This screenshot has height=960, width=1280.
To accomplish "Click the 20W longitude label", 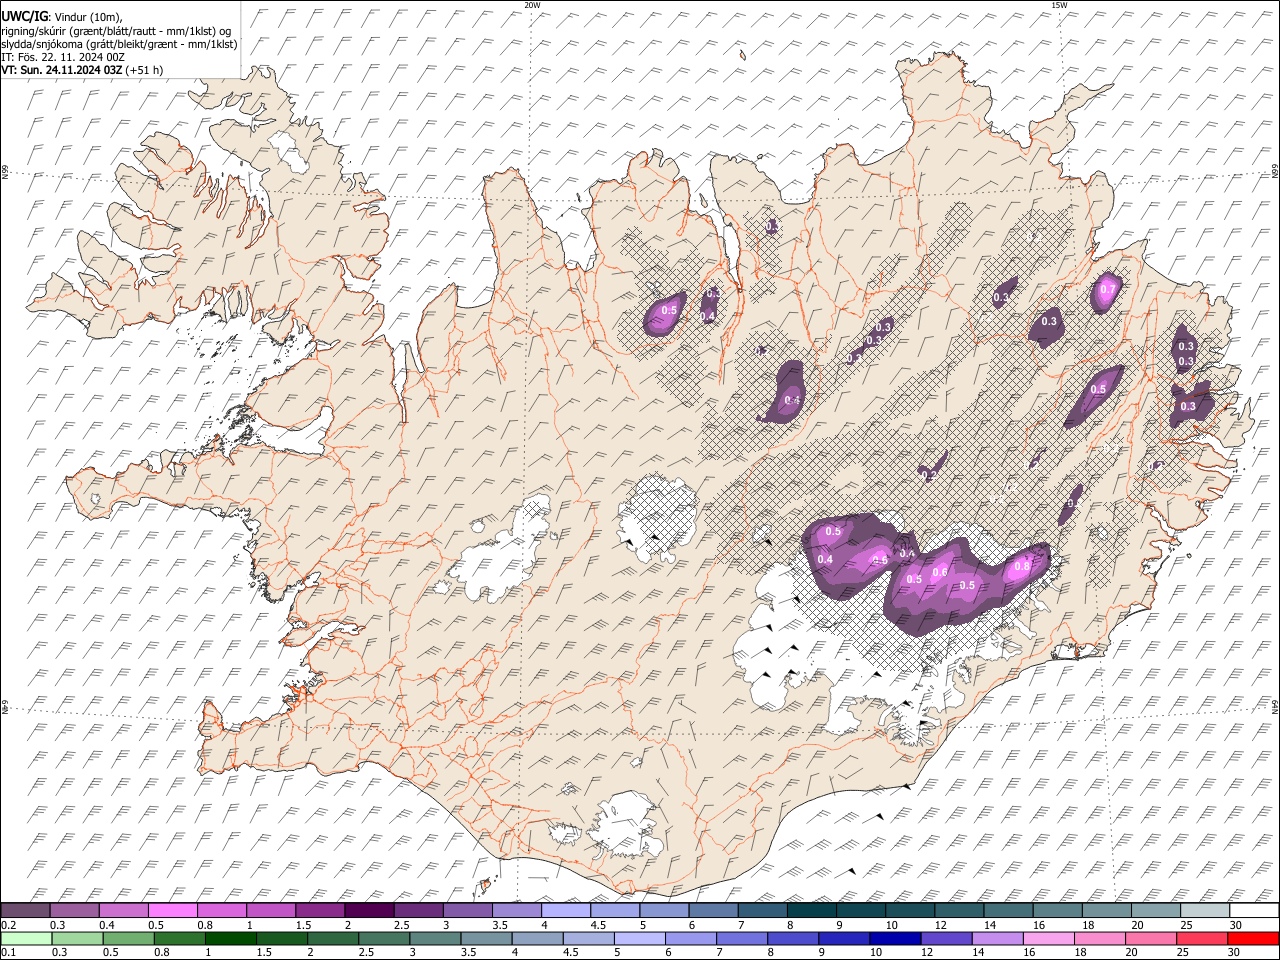I will 532,5.
